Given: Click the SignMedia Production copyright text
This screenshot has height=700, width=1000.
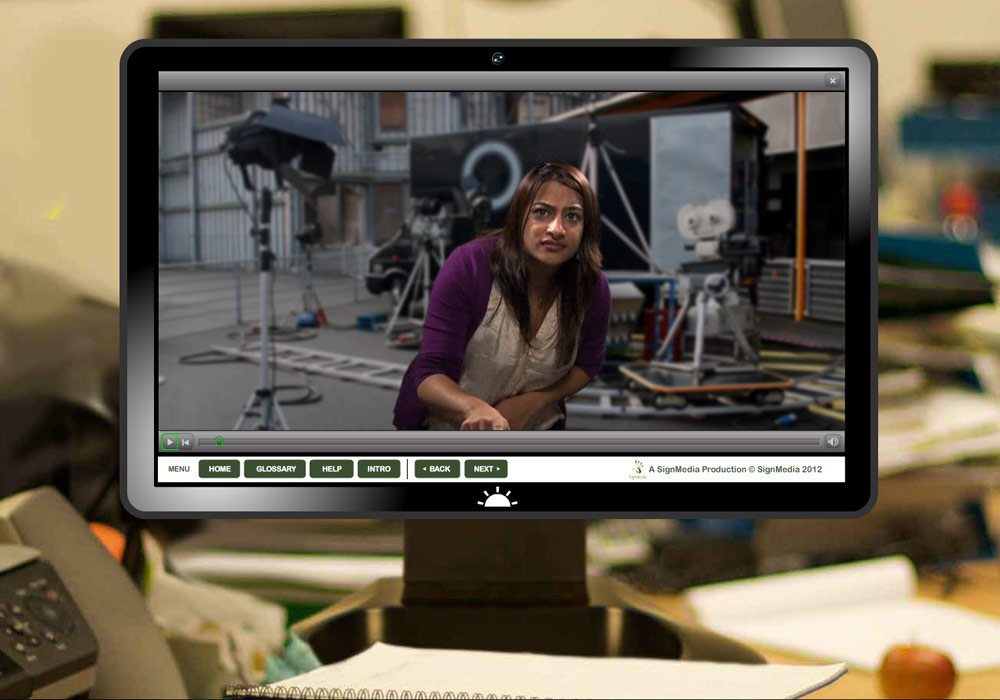Looking at the screenshot, I should pos(735,469).
